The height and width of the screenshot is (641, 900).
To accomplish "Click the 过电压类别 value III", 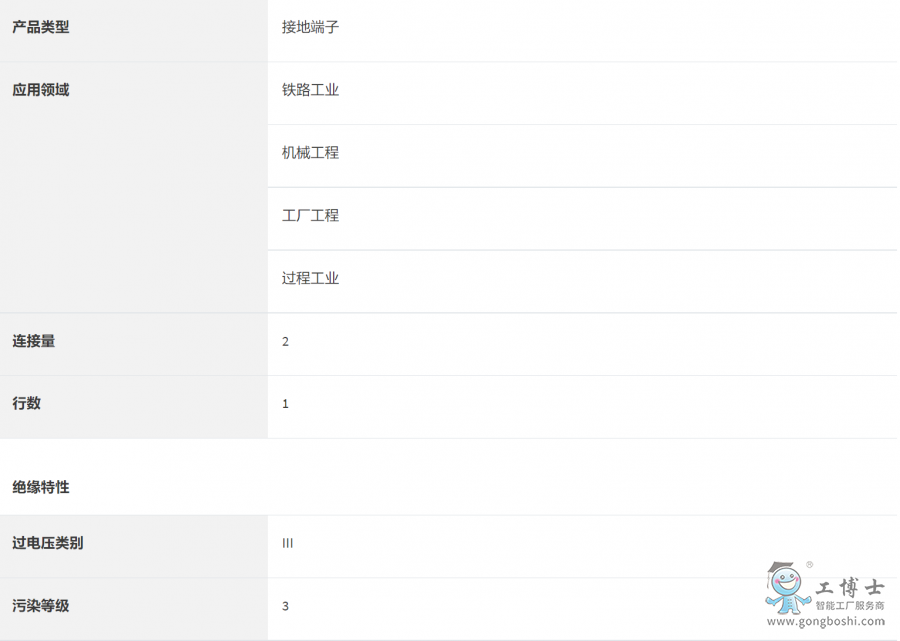I will pyautogui.click(x=288, y=544).
